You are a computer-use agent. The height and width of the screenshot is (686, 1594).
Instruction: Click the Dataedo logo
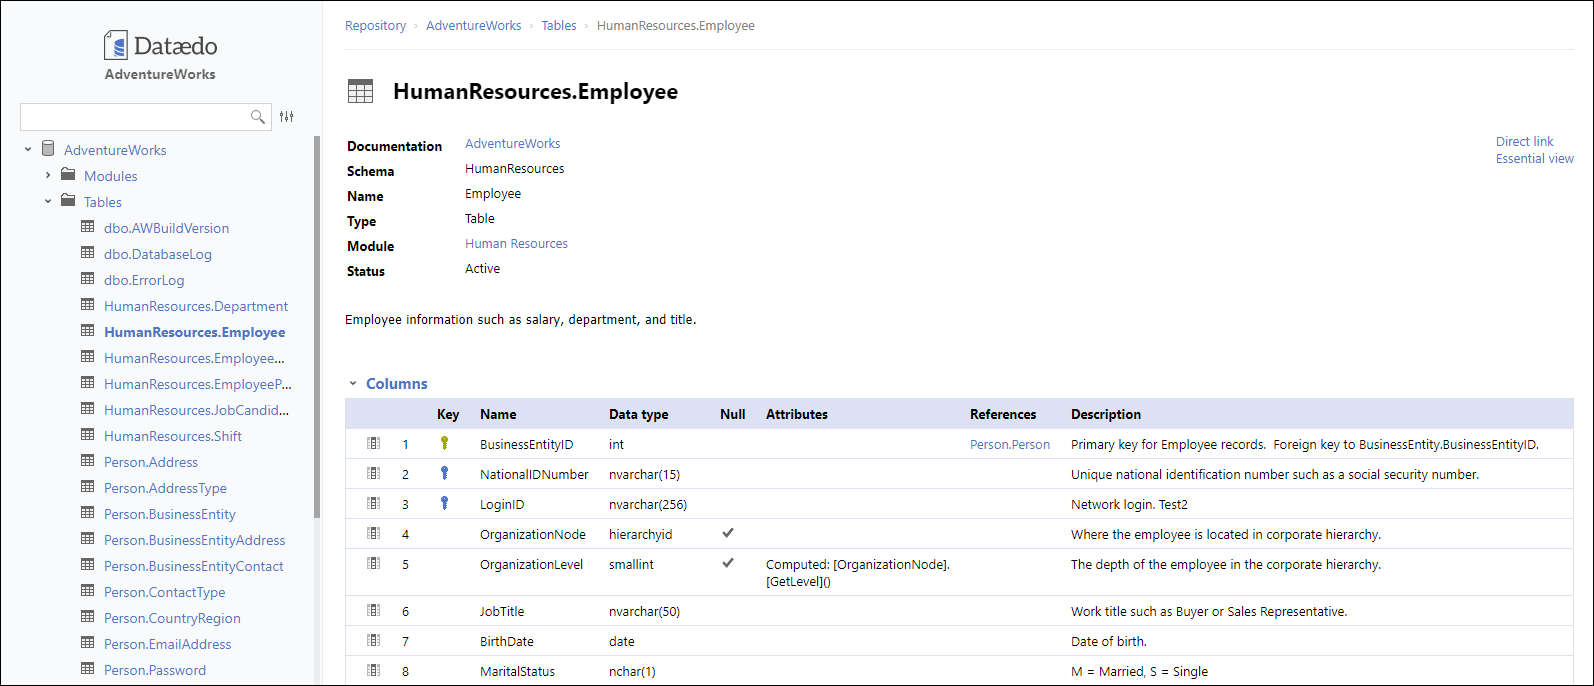tap(160, 46)
